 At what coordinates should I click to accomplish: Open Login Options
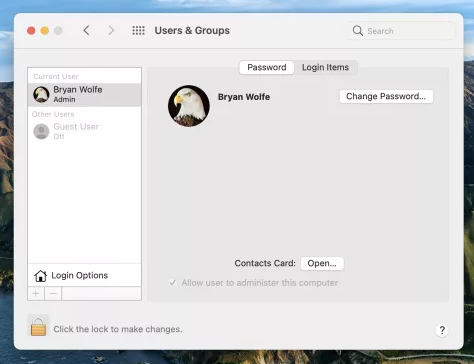pos(84,275)
